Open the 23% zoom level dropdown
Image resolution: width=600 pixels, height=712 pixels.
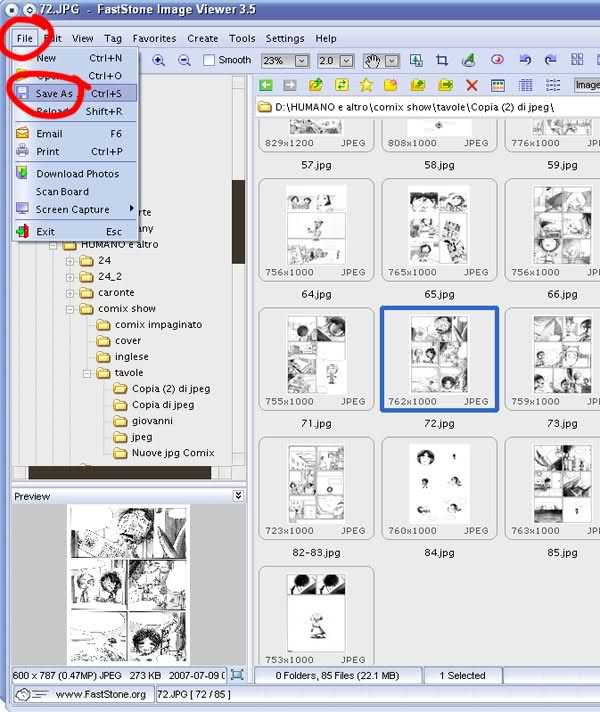(x=301, y=61)
